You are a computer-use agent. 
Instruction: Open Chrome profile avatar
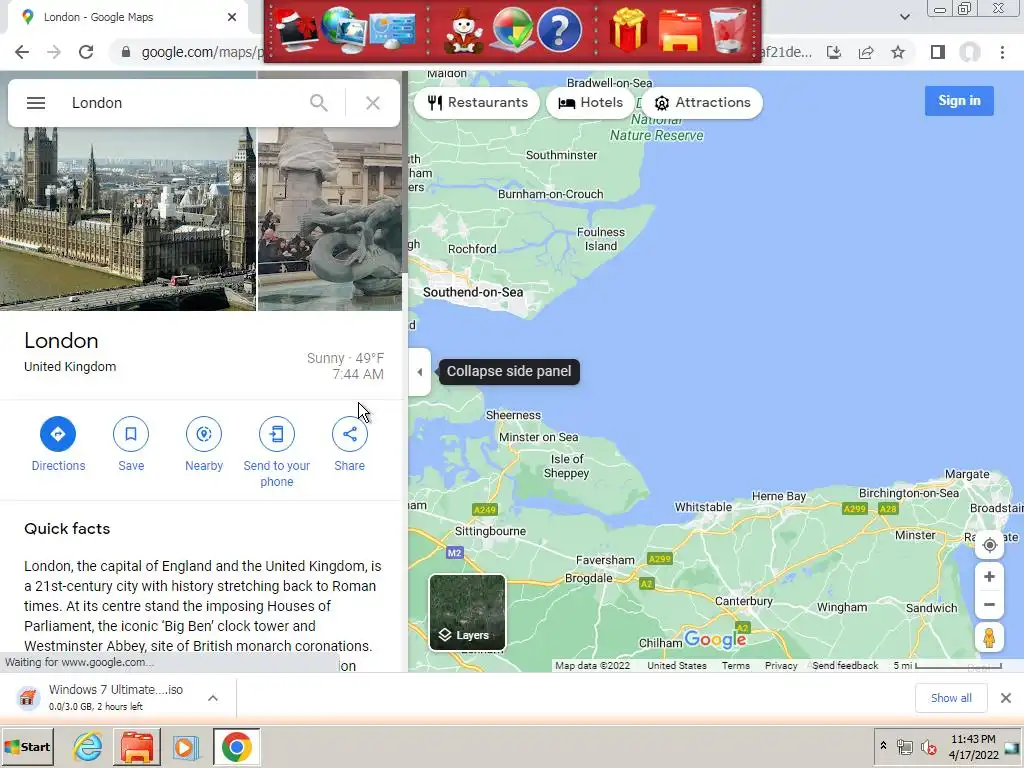(x=970, y=52)
